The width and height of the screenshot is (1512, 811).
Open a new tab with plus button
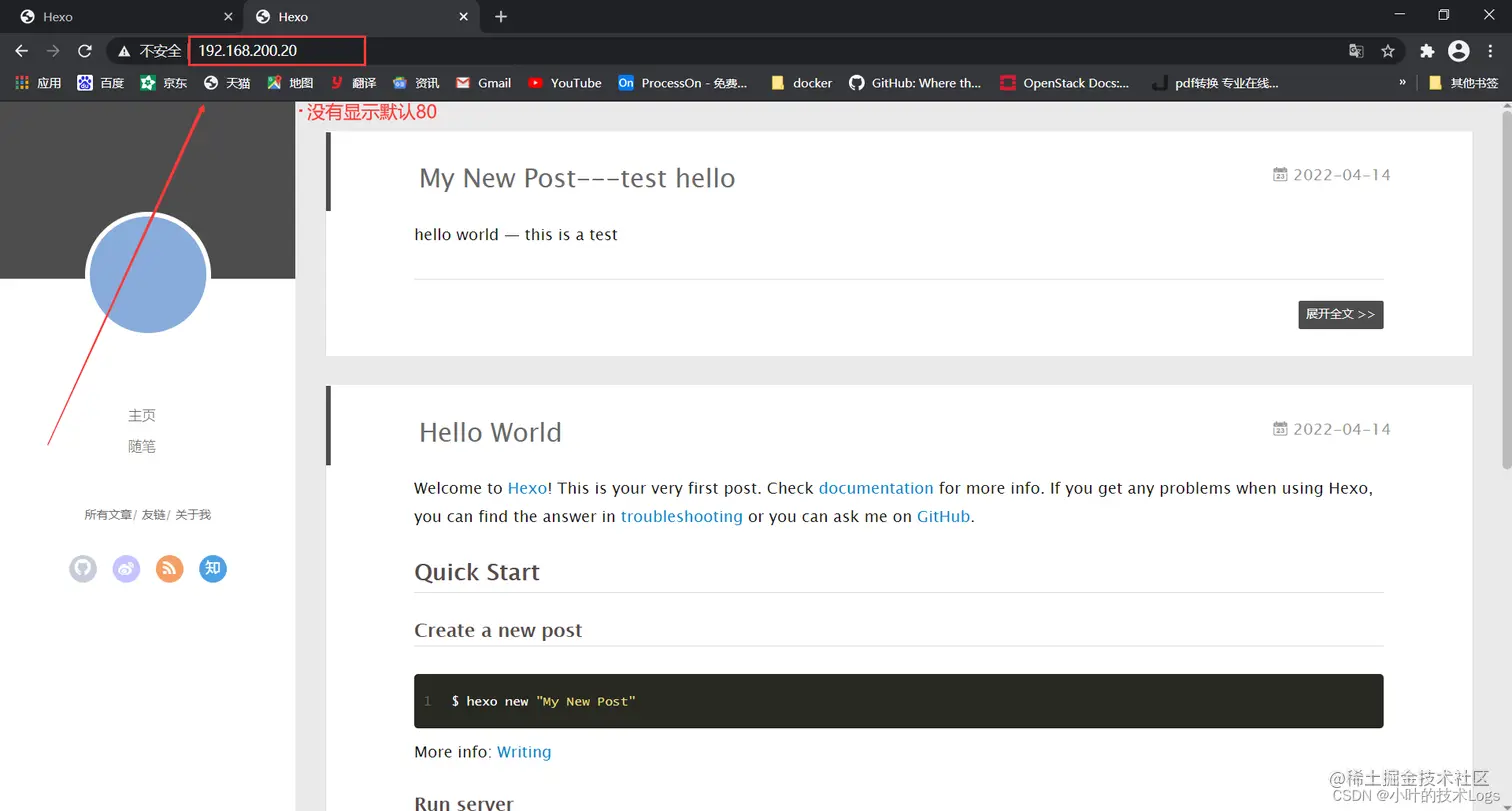click(x=501, y=17)
